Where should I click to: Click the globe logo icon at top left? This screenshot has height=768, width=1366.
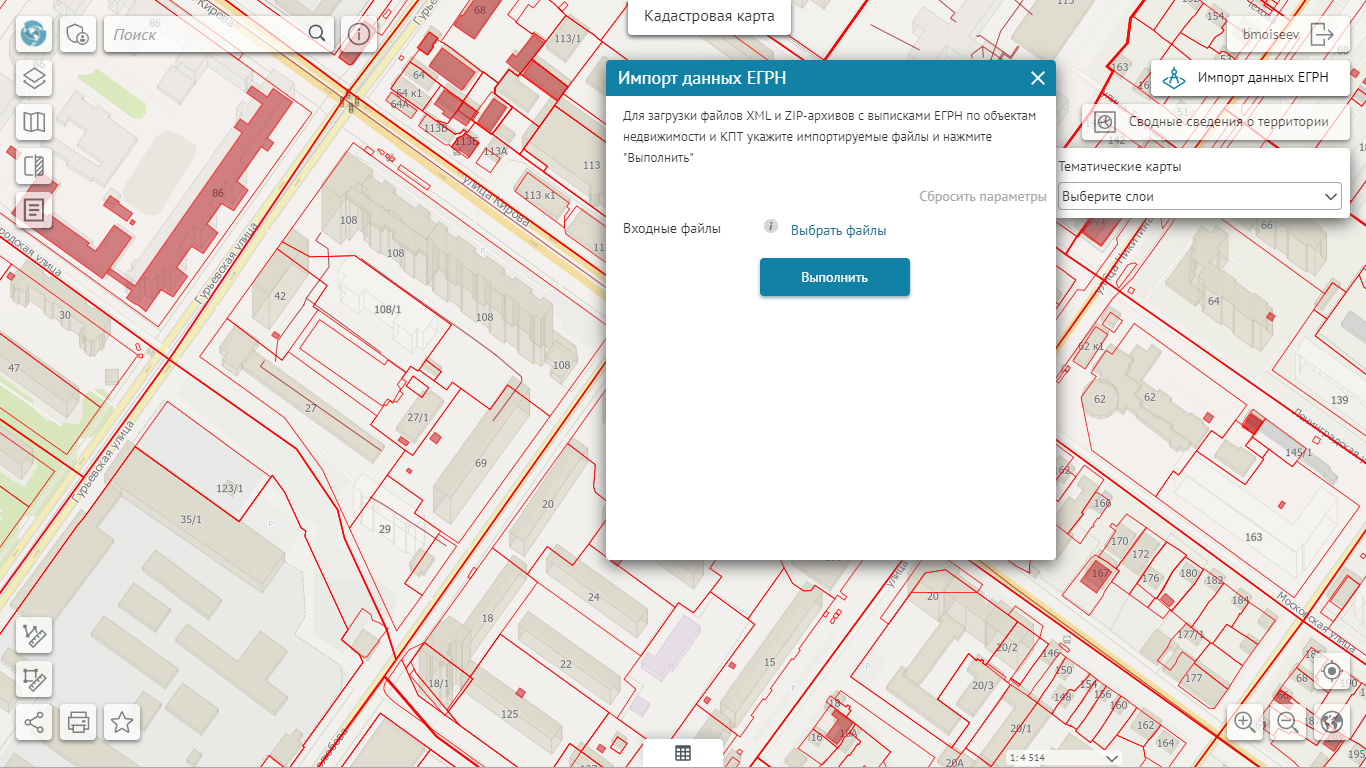[34, 34]
